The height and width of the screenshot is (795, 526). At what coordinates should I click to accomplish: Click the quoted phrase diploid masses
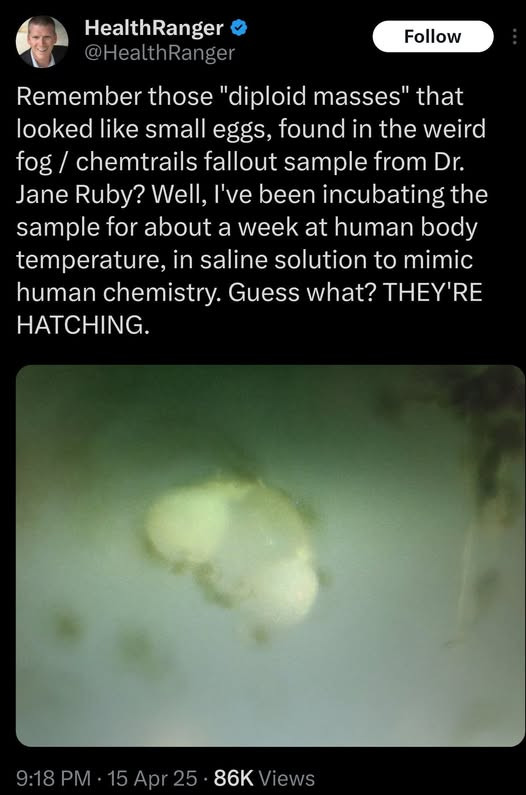click(x=315, y=96)
